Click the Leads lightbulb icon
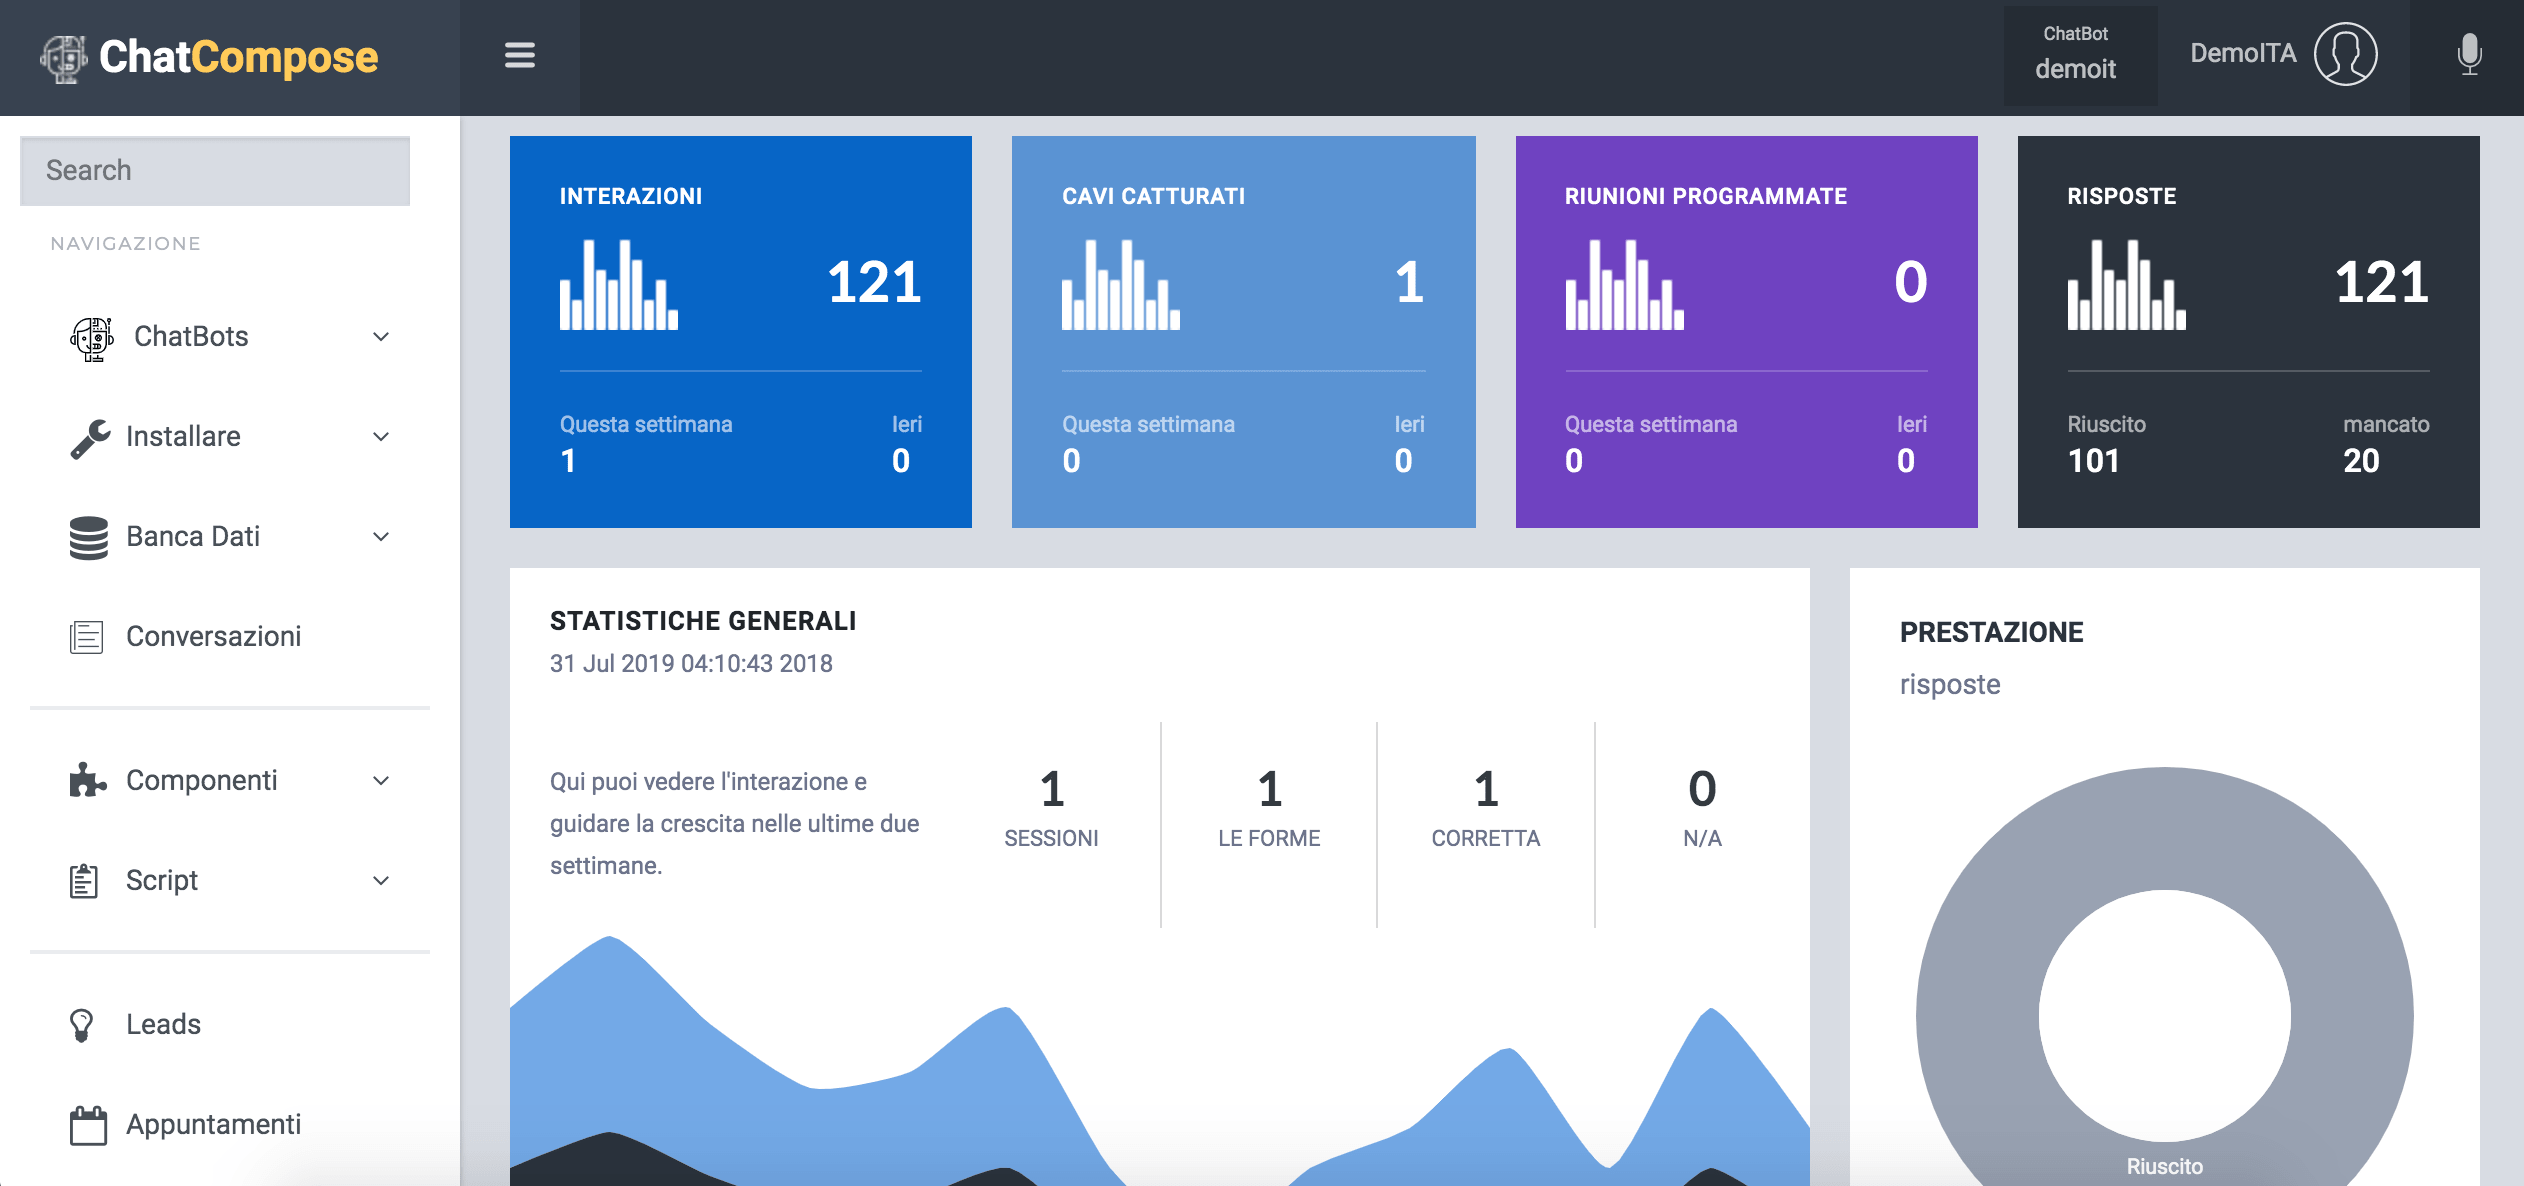 (82, 1025)
